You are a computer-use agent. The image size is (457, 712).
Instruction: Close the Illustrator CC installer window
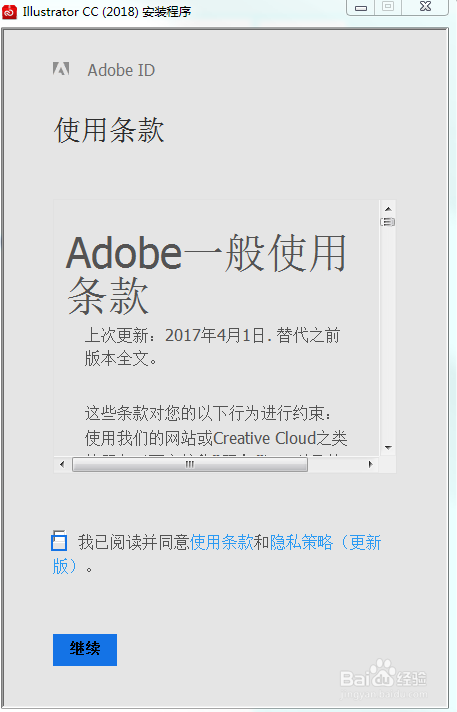click(425, 7)
